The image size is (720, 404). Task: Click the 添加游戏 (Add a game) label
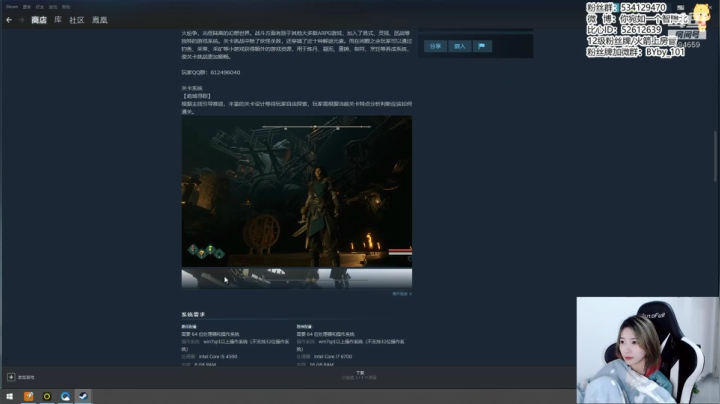pyautogui.click(x=26, y=377)
